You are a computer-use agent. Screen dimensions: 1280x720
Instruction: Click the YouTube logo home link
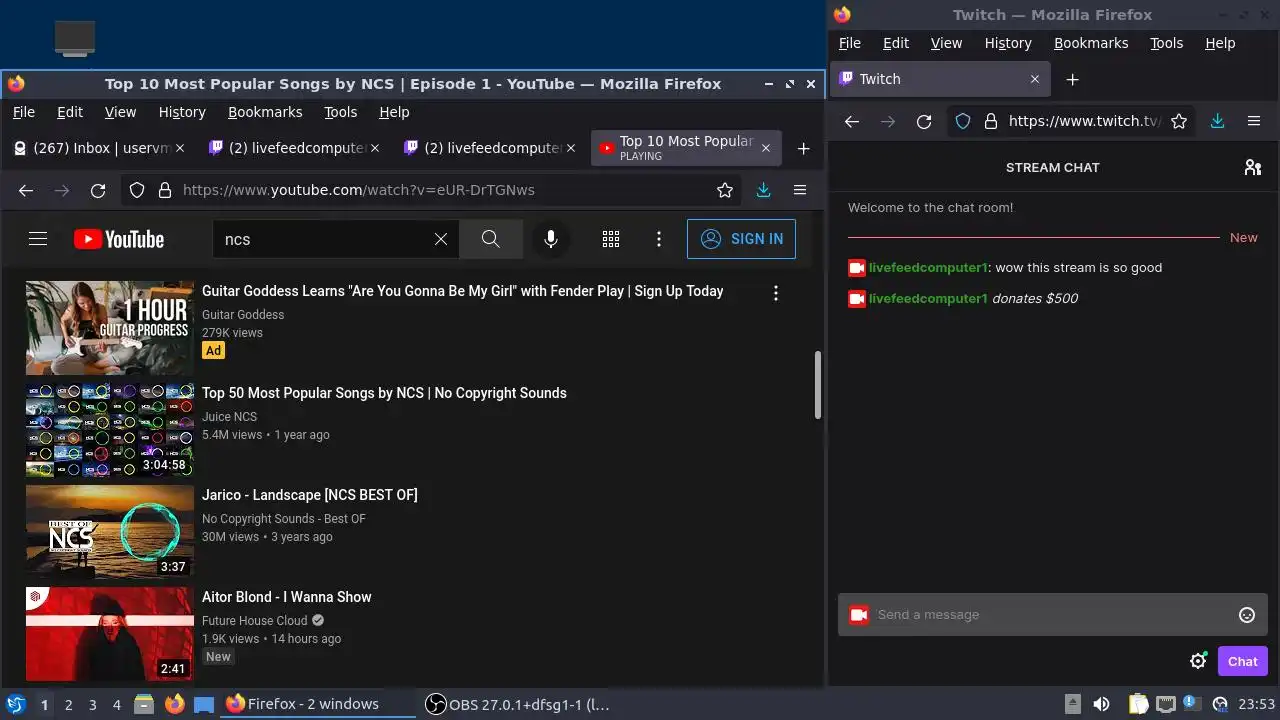119,239
